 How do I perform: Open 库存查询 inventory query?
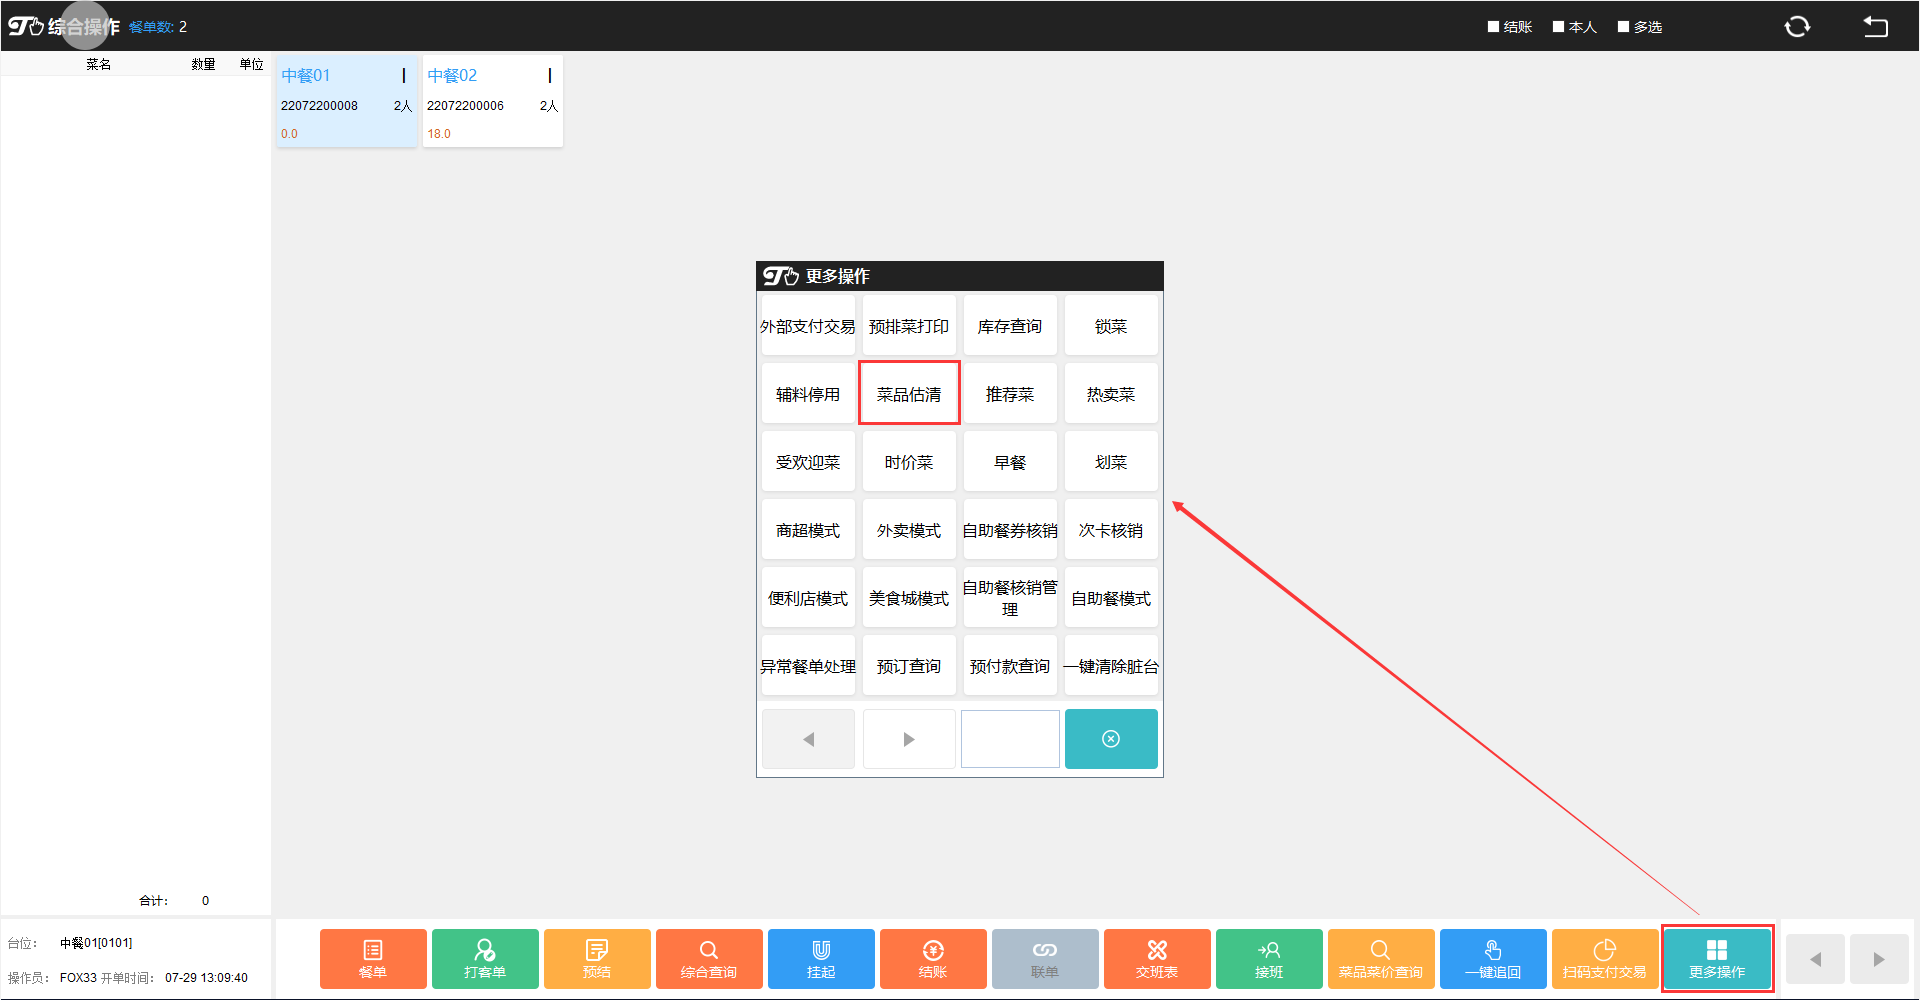click(x=1009, y=326)
